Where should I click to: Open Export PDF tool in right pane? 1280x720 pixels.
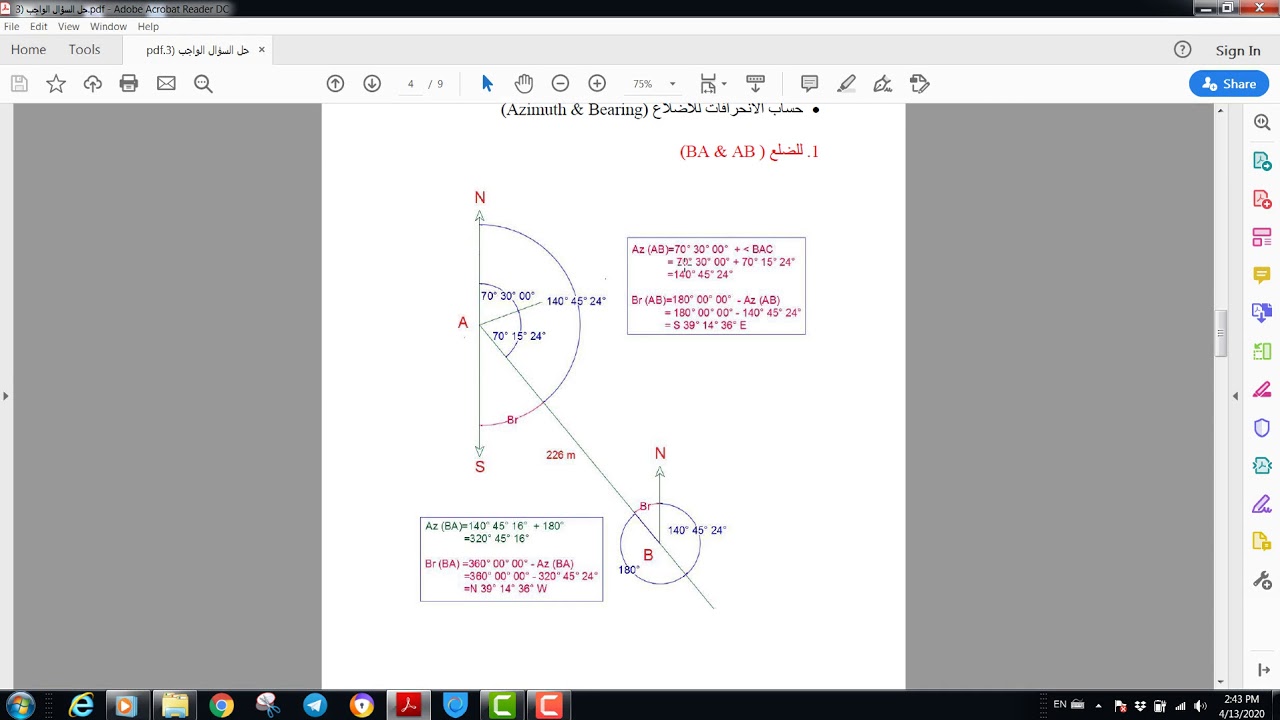click(x=1261, y=161)
